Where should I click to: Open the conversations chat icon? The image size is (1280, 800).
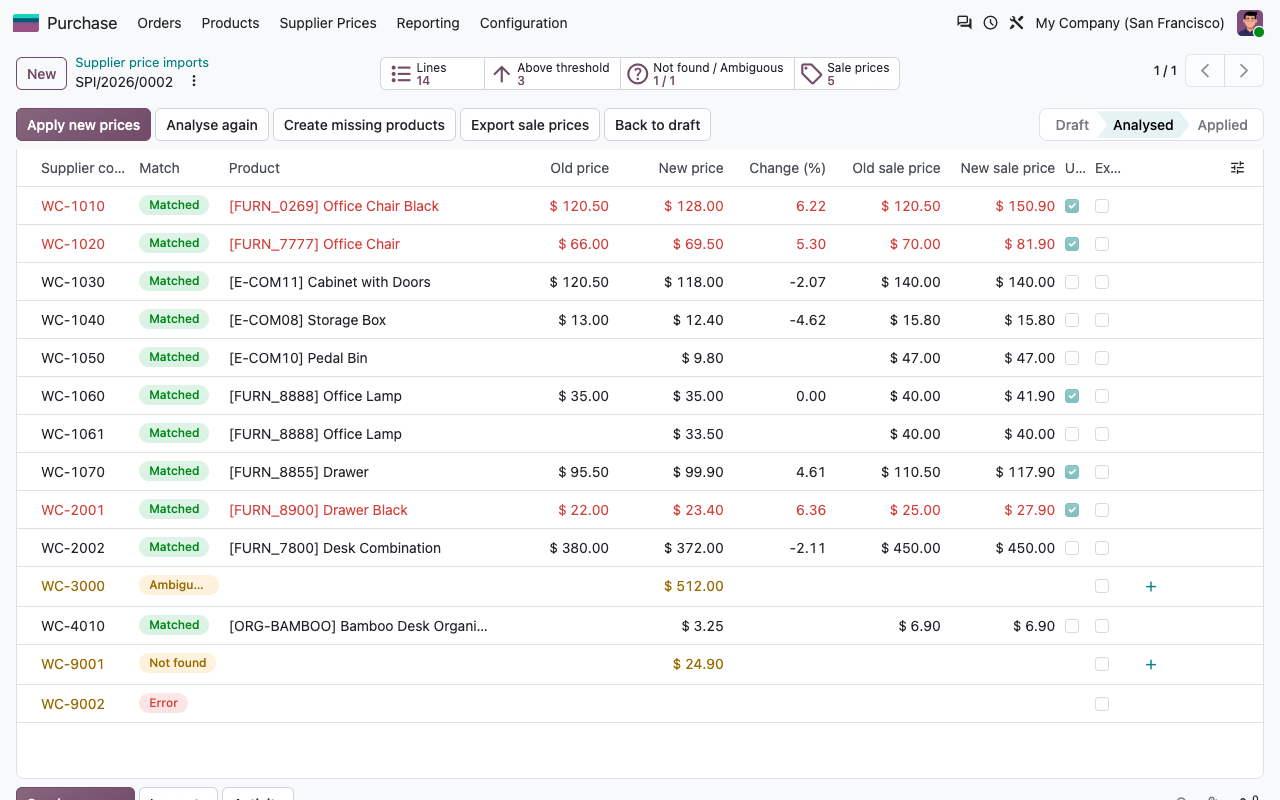(x=964, y=23)
